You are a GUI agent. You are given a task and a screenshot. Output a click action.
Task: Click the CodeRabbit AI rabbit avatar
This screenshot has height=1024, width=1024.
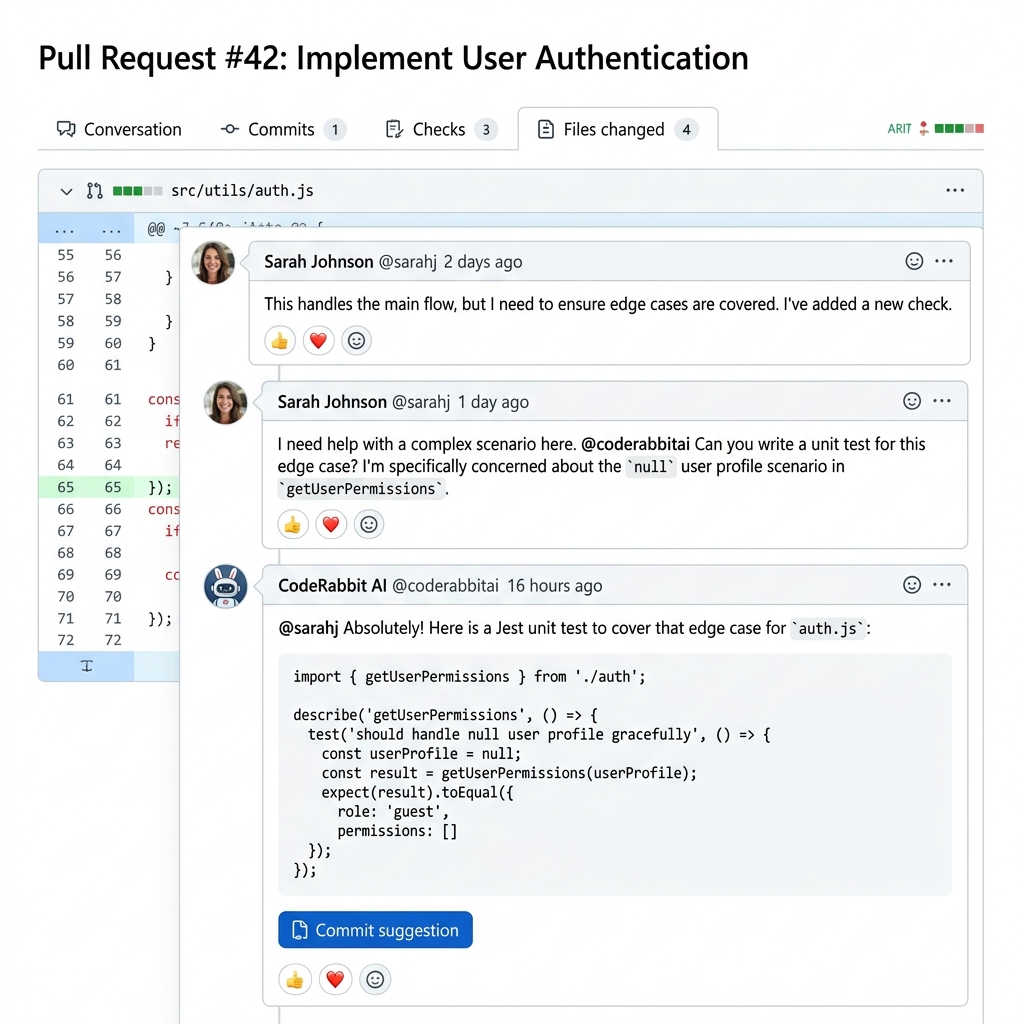point(225,586)
